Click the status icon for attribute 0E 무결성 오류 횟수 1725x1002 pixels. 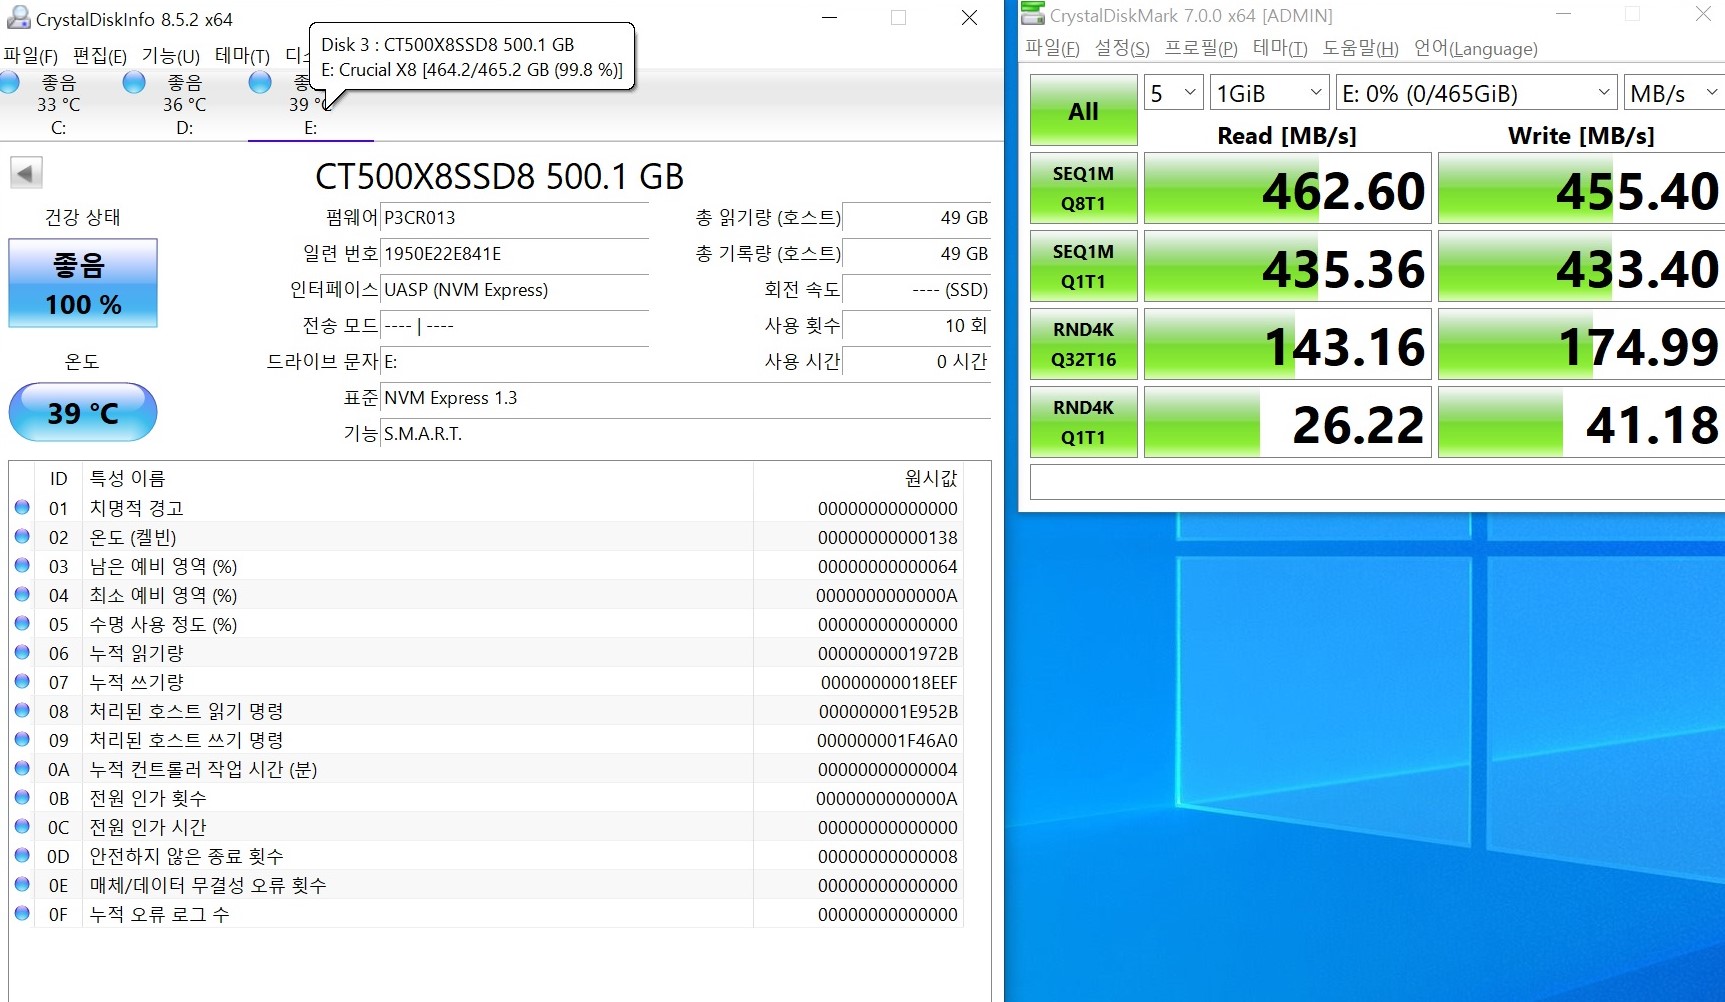point(22,884)
